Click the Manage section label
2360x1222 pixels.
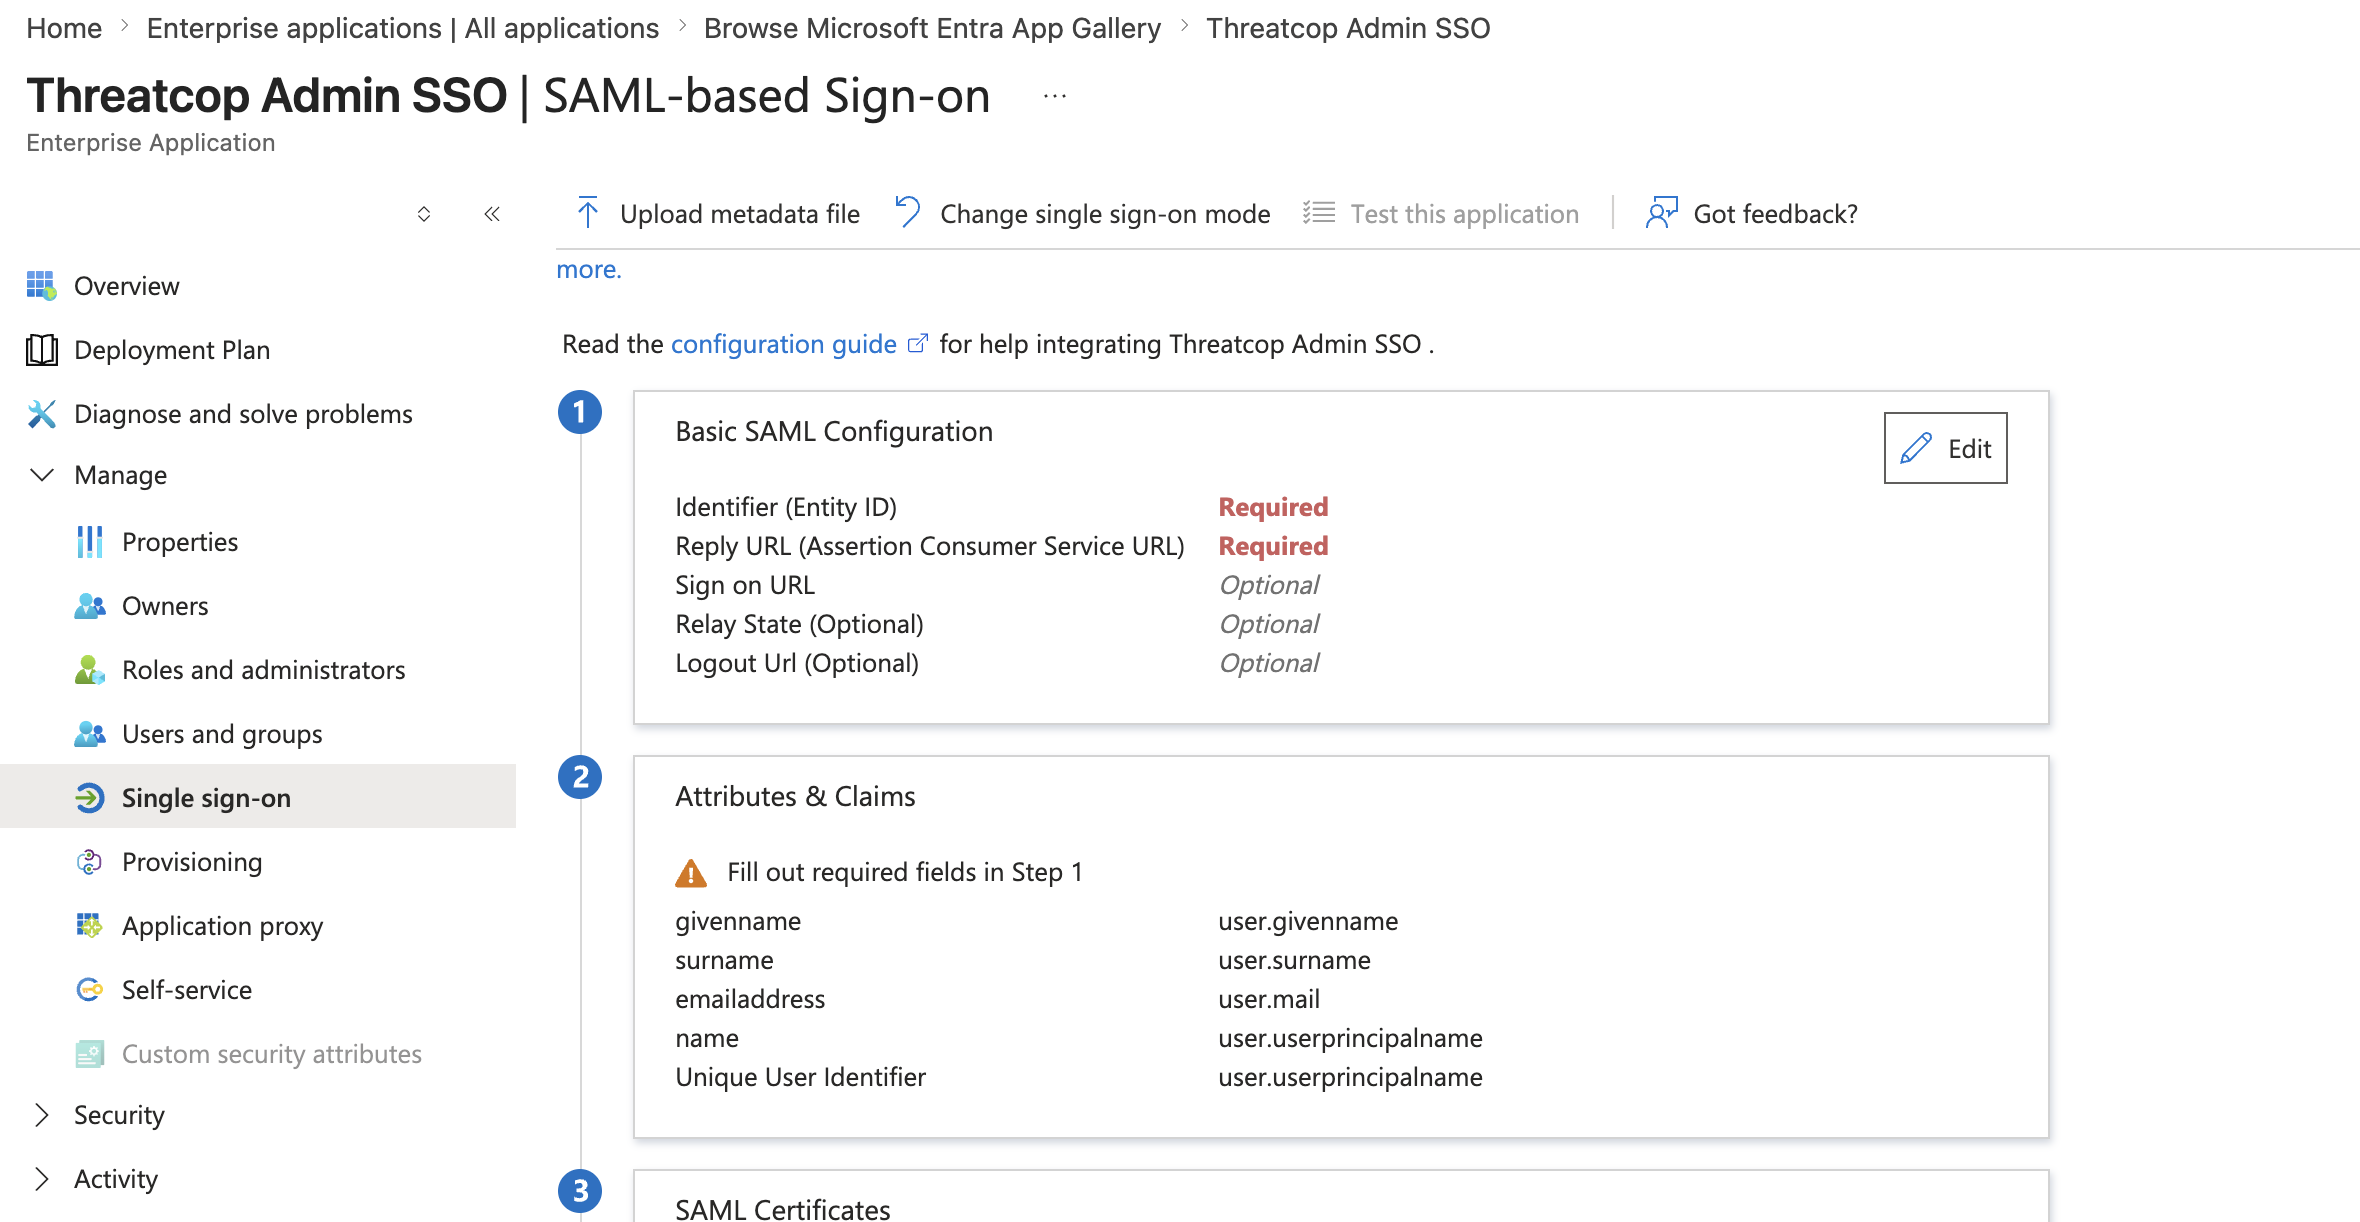121,475
